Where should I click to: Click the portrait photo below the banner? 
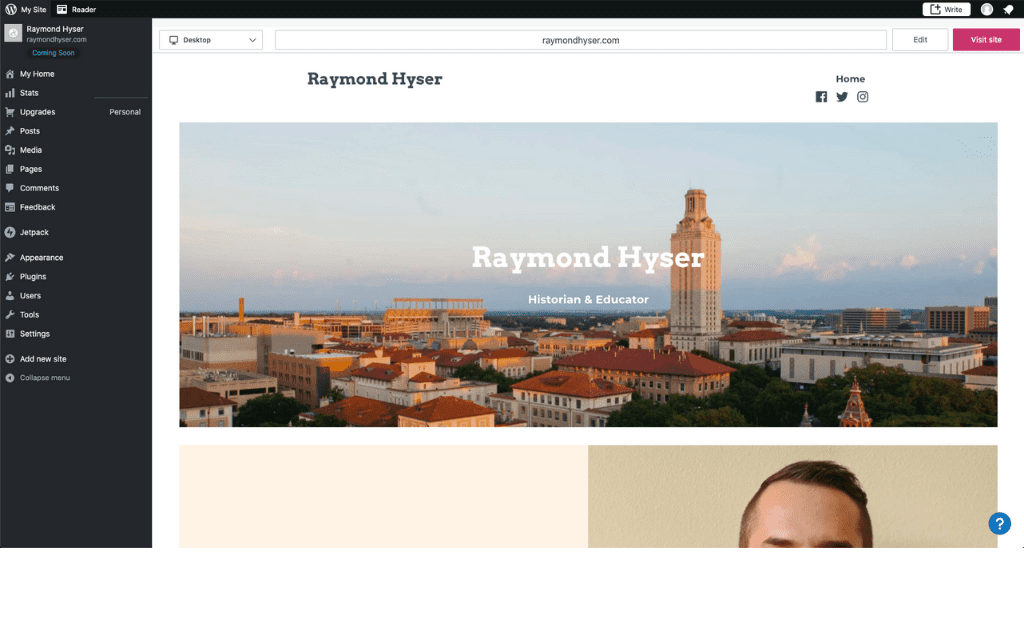click(x=792, y=496)
